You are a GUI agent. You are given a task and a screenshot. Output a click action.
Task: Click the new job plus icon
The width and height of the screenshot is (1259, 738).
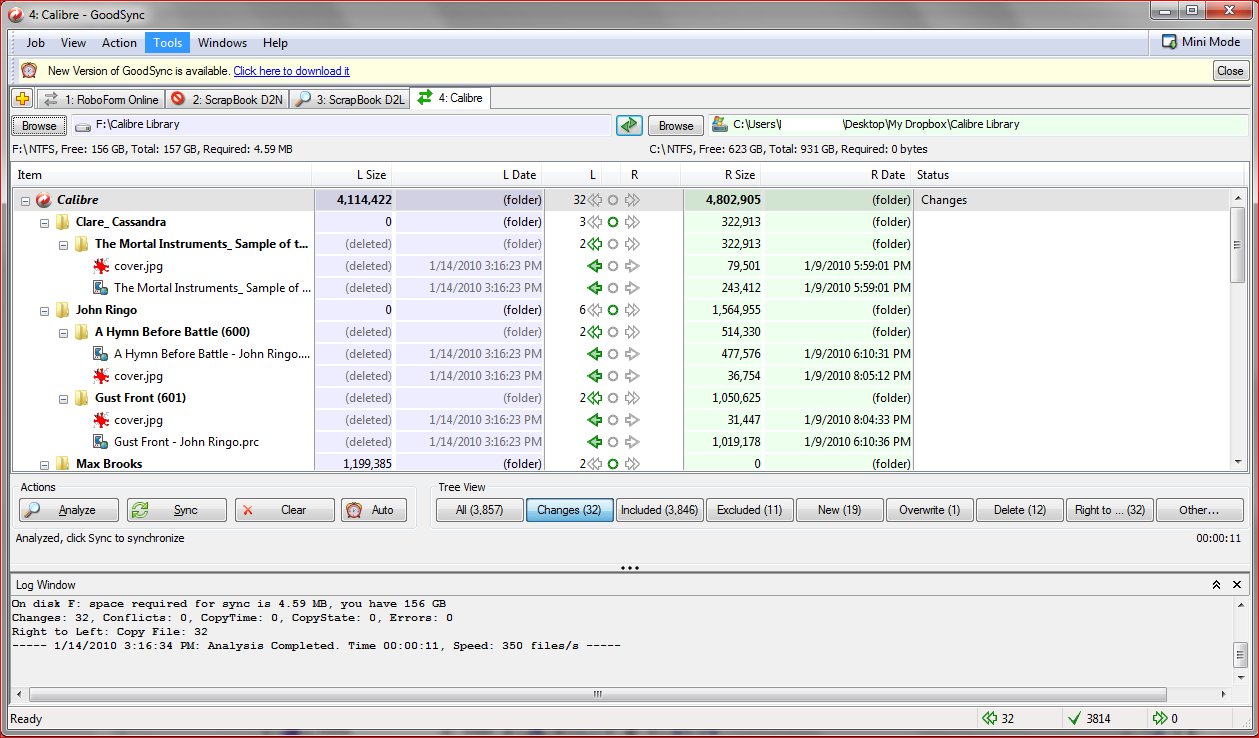pyautogui.click(x=23, y=99)
